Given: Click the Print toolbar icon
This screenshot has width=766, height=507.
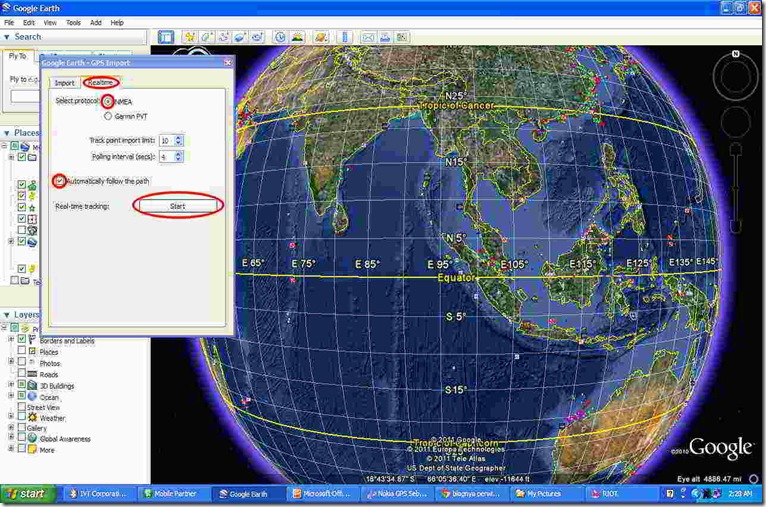Looking at the screenshot, I should point(385,37).
